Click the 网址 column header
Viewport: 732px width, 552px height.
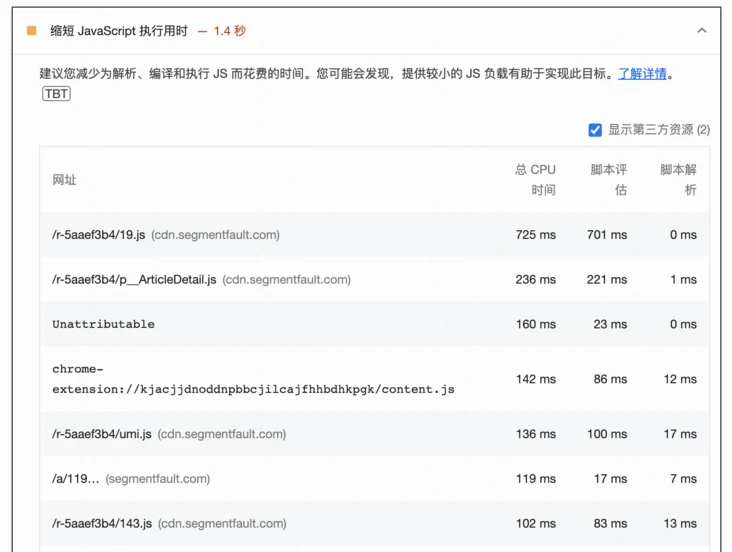64,180
